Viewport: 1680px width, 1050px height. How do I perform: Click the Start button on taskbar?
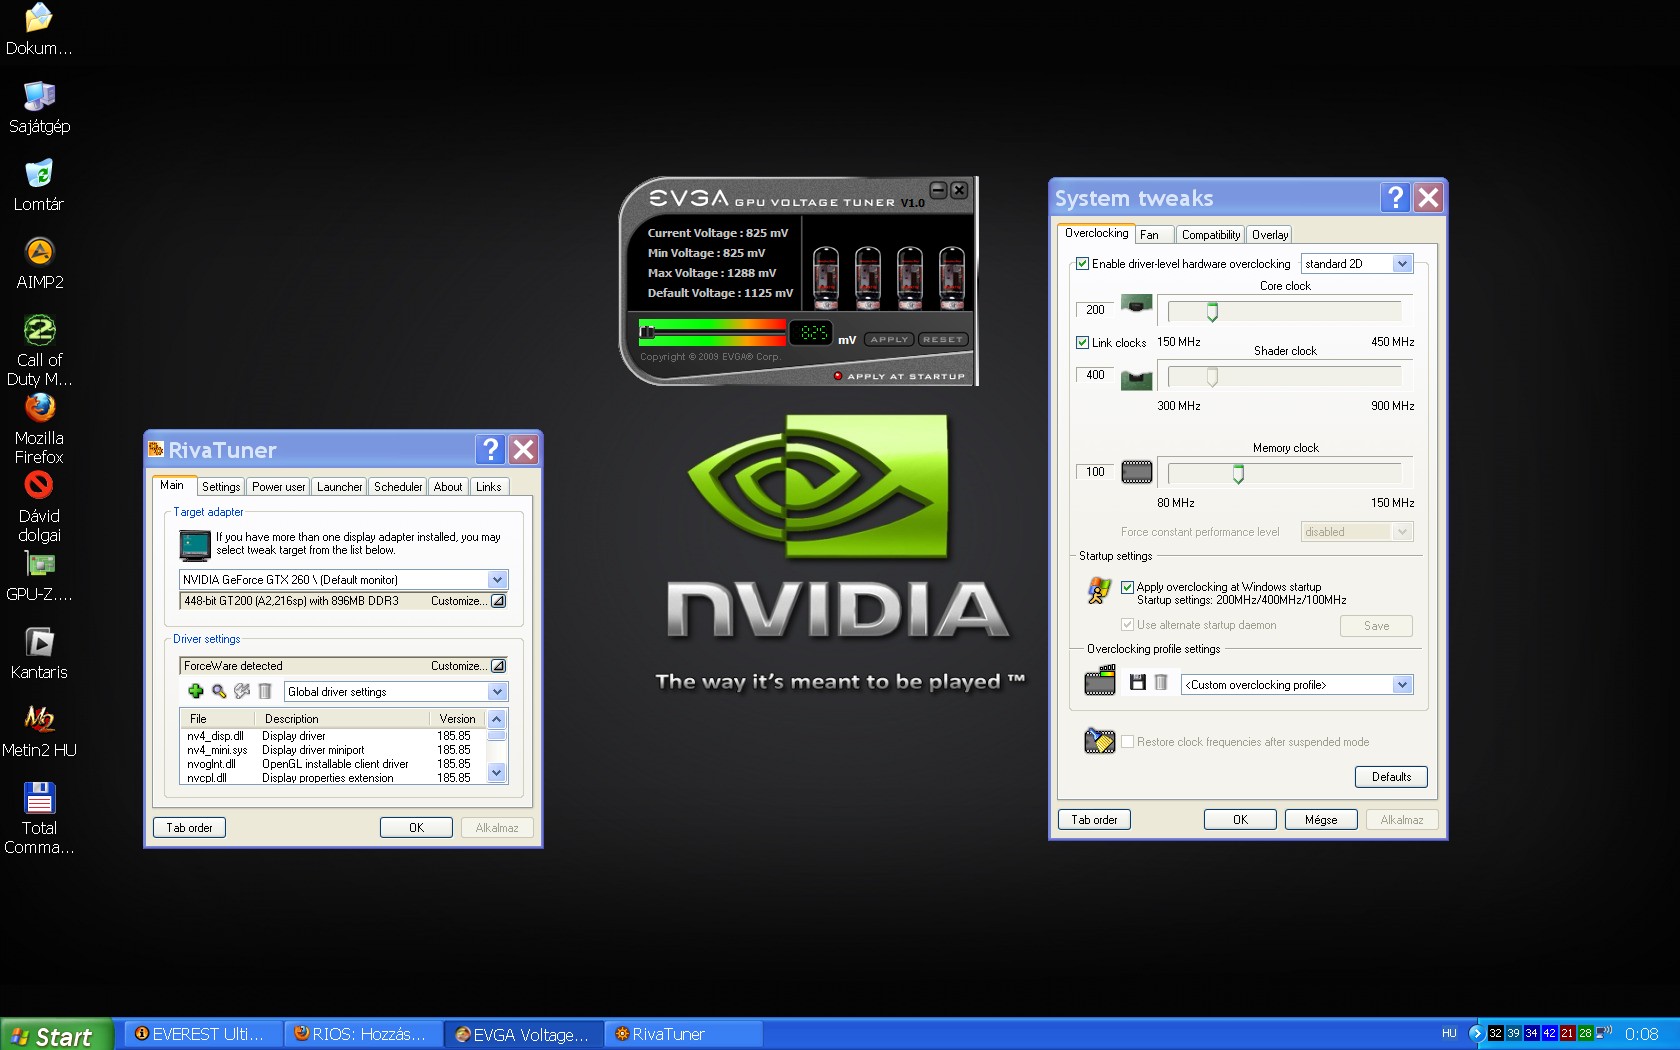coord(55,1036)
